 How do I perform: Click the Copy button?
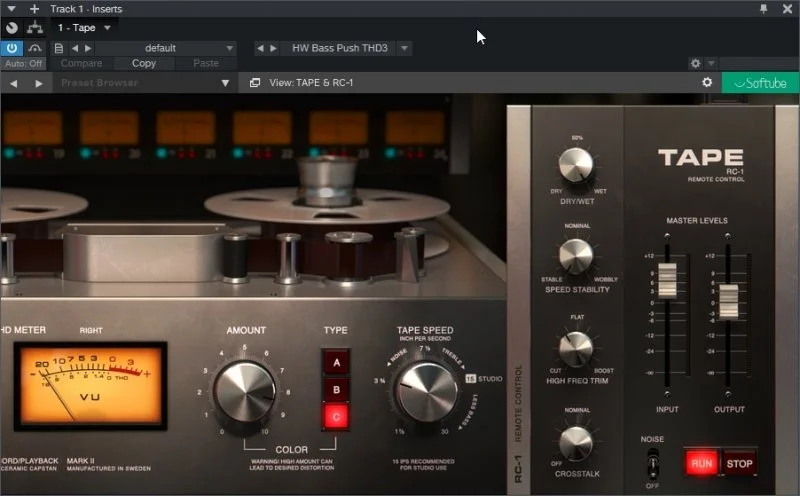(144, 63)
